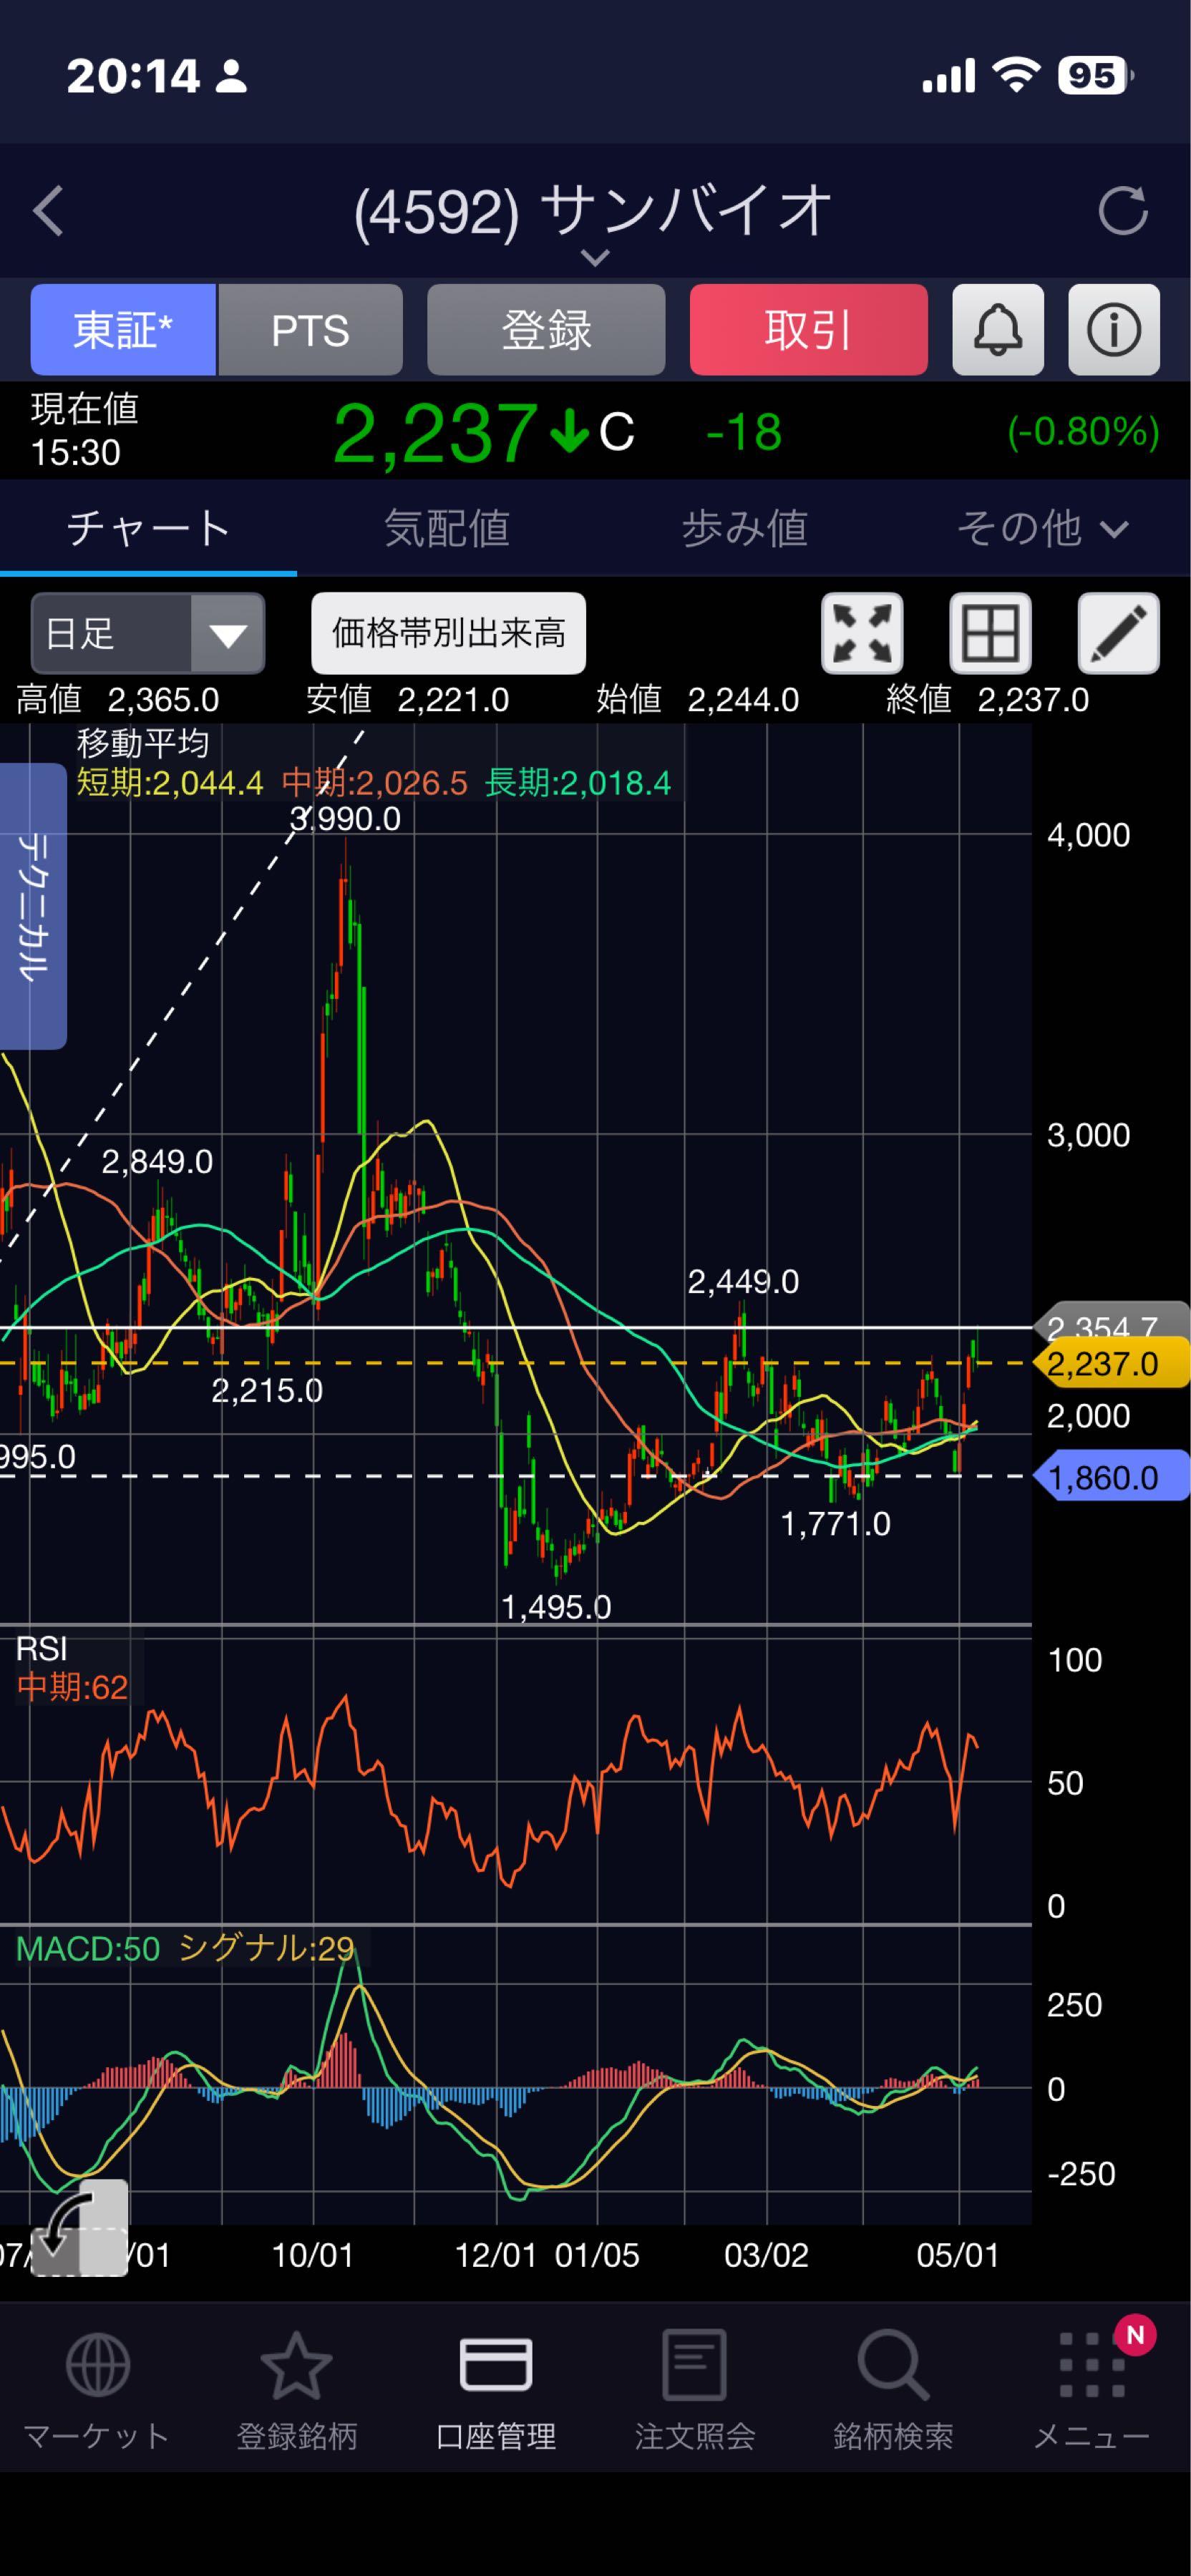The height and width of the screenshot is (2576, 1191).
Task: Tap the 01/05 date axis label
Action: [x=597, y=2255]
